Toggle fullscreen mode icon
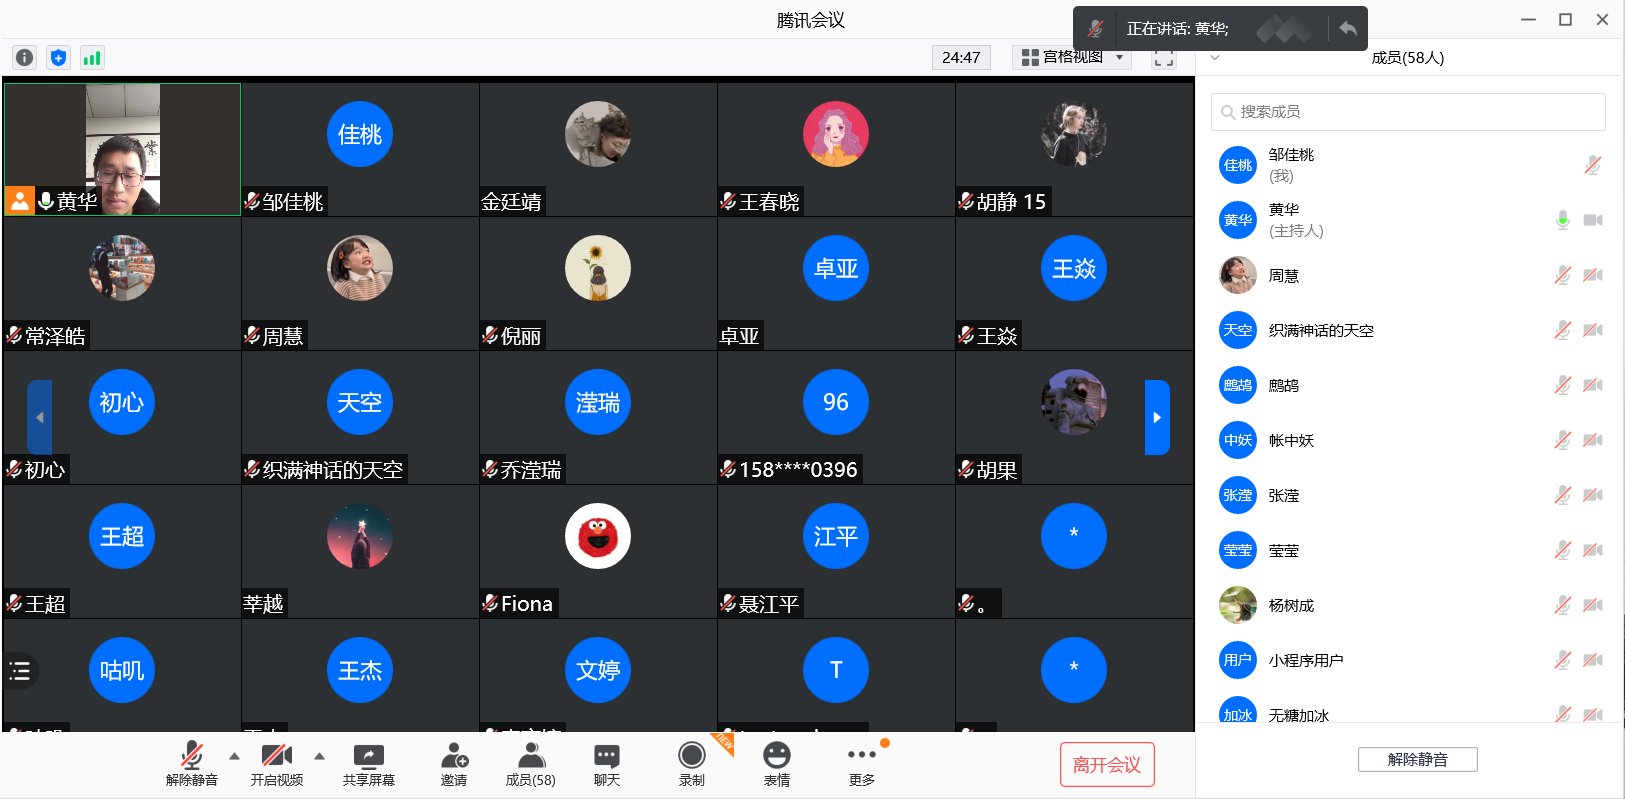Screen dimensions: 1625x799 coord(1164,58)
